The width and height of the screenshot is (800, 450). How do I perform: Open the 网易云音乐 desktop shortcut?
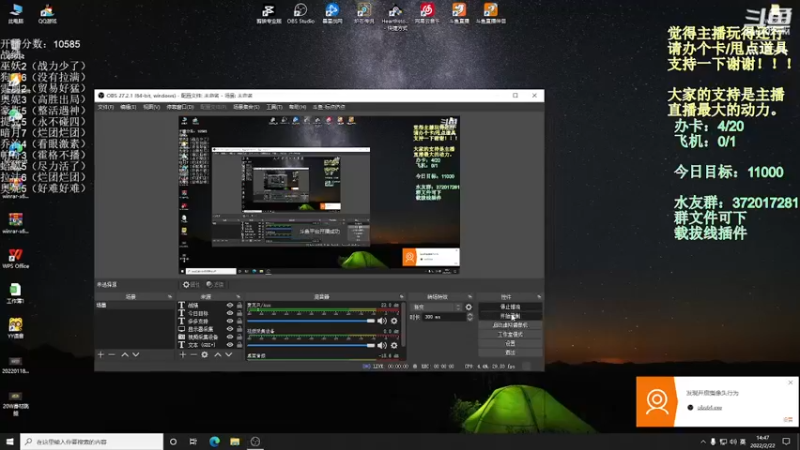pos(427,14)
